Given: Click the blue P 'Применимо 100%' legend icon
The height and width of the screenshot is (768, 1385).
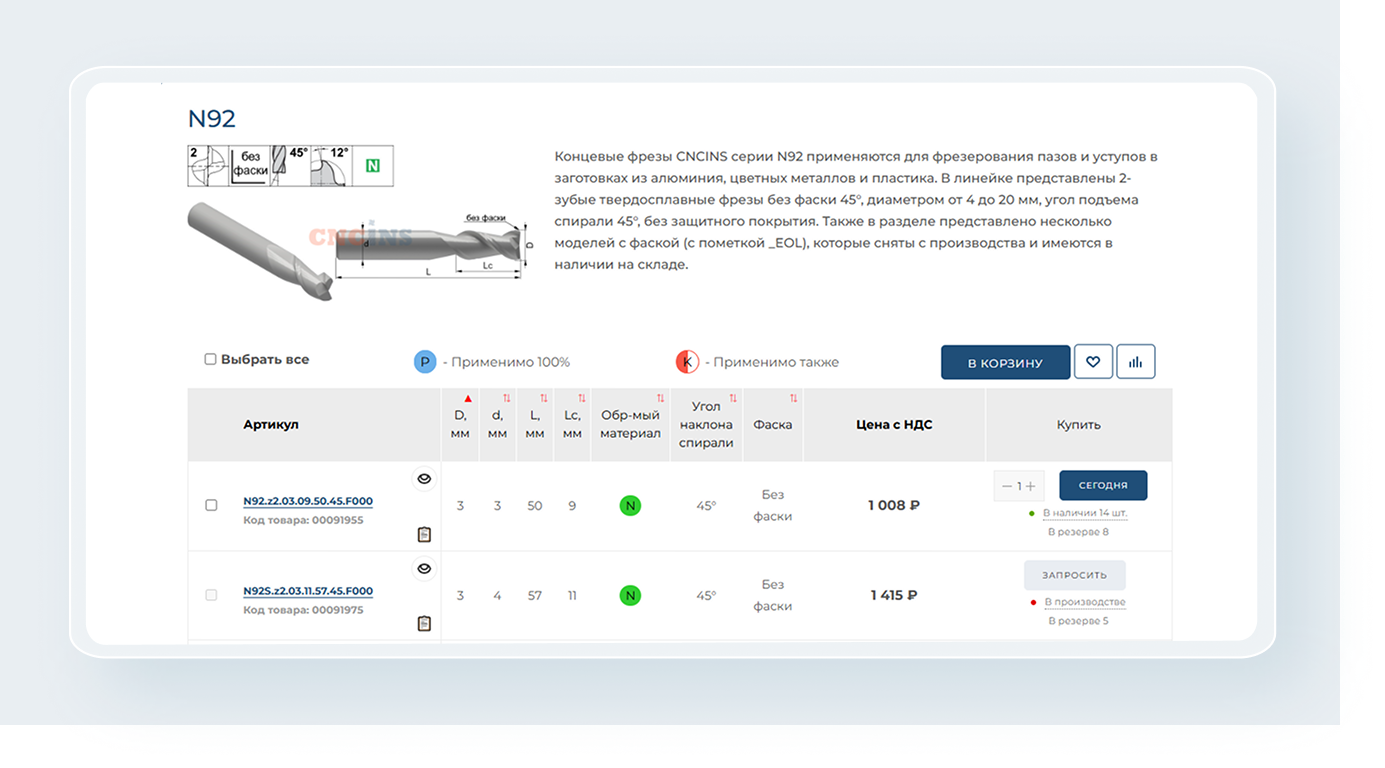Looking at the screenshot, I should click(x=425, y=362).
